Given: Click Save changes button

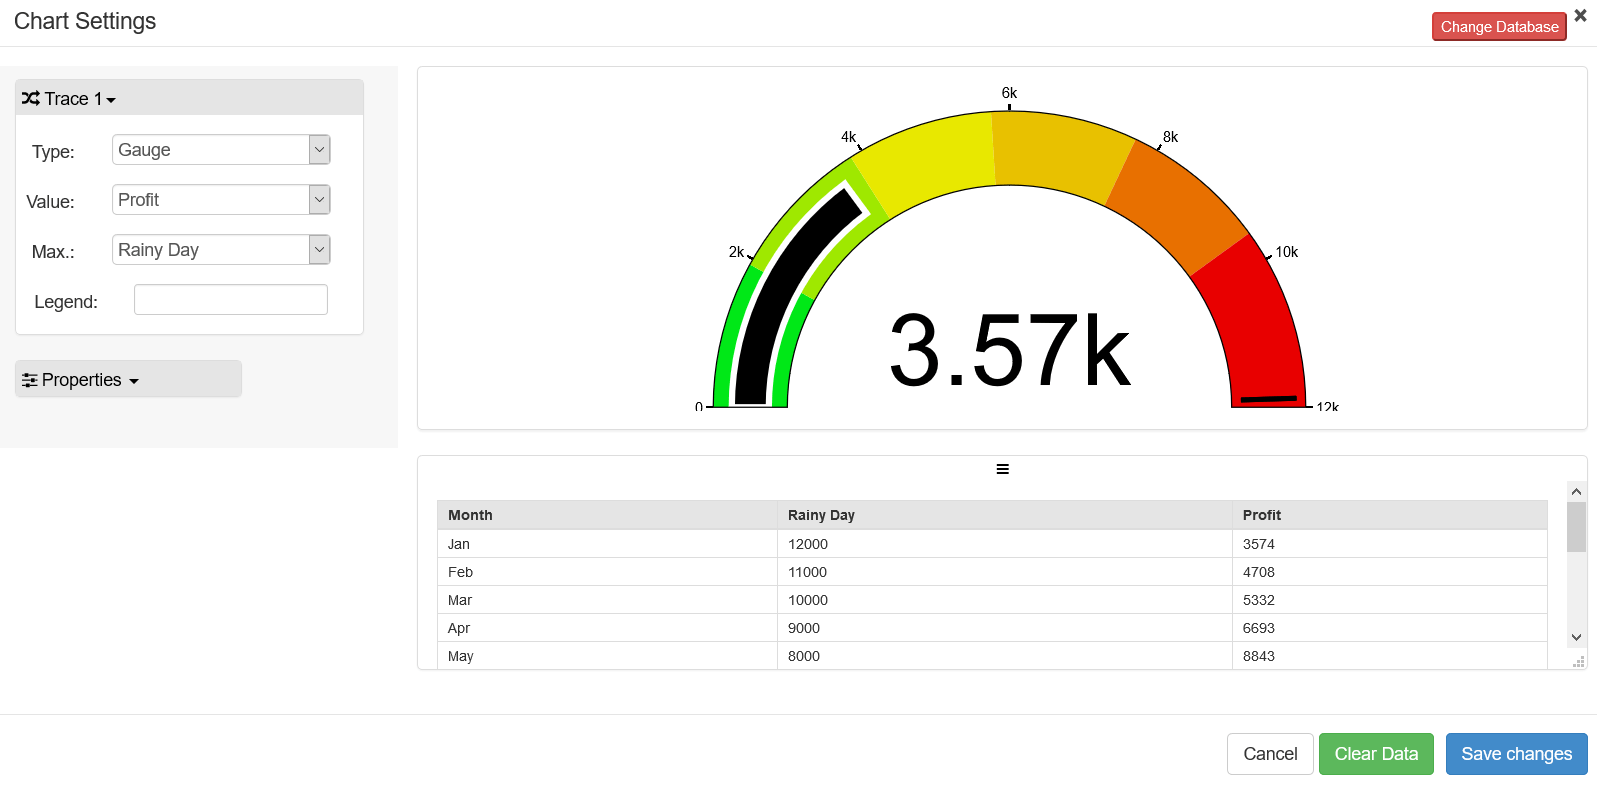Looking at the screenshot, I should point(1516,754).
